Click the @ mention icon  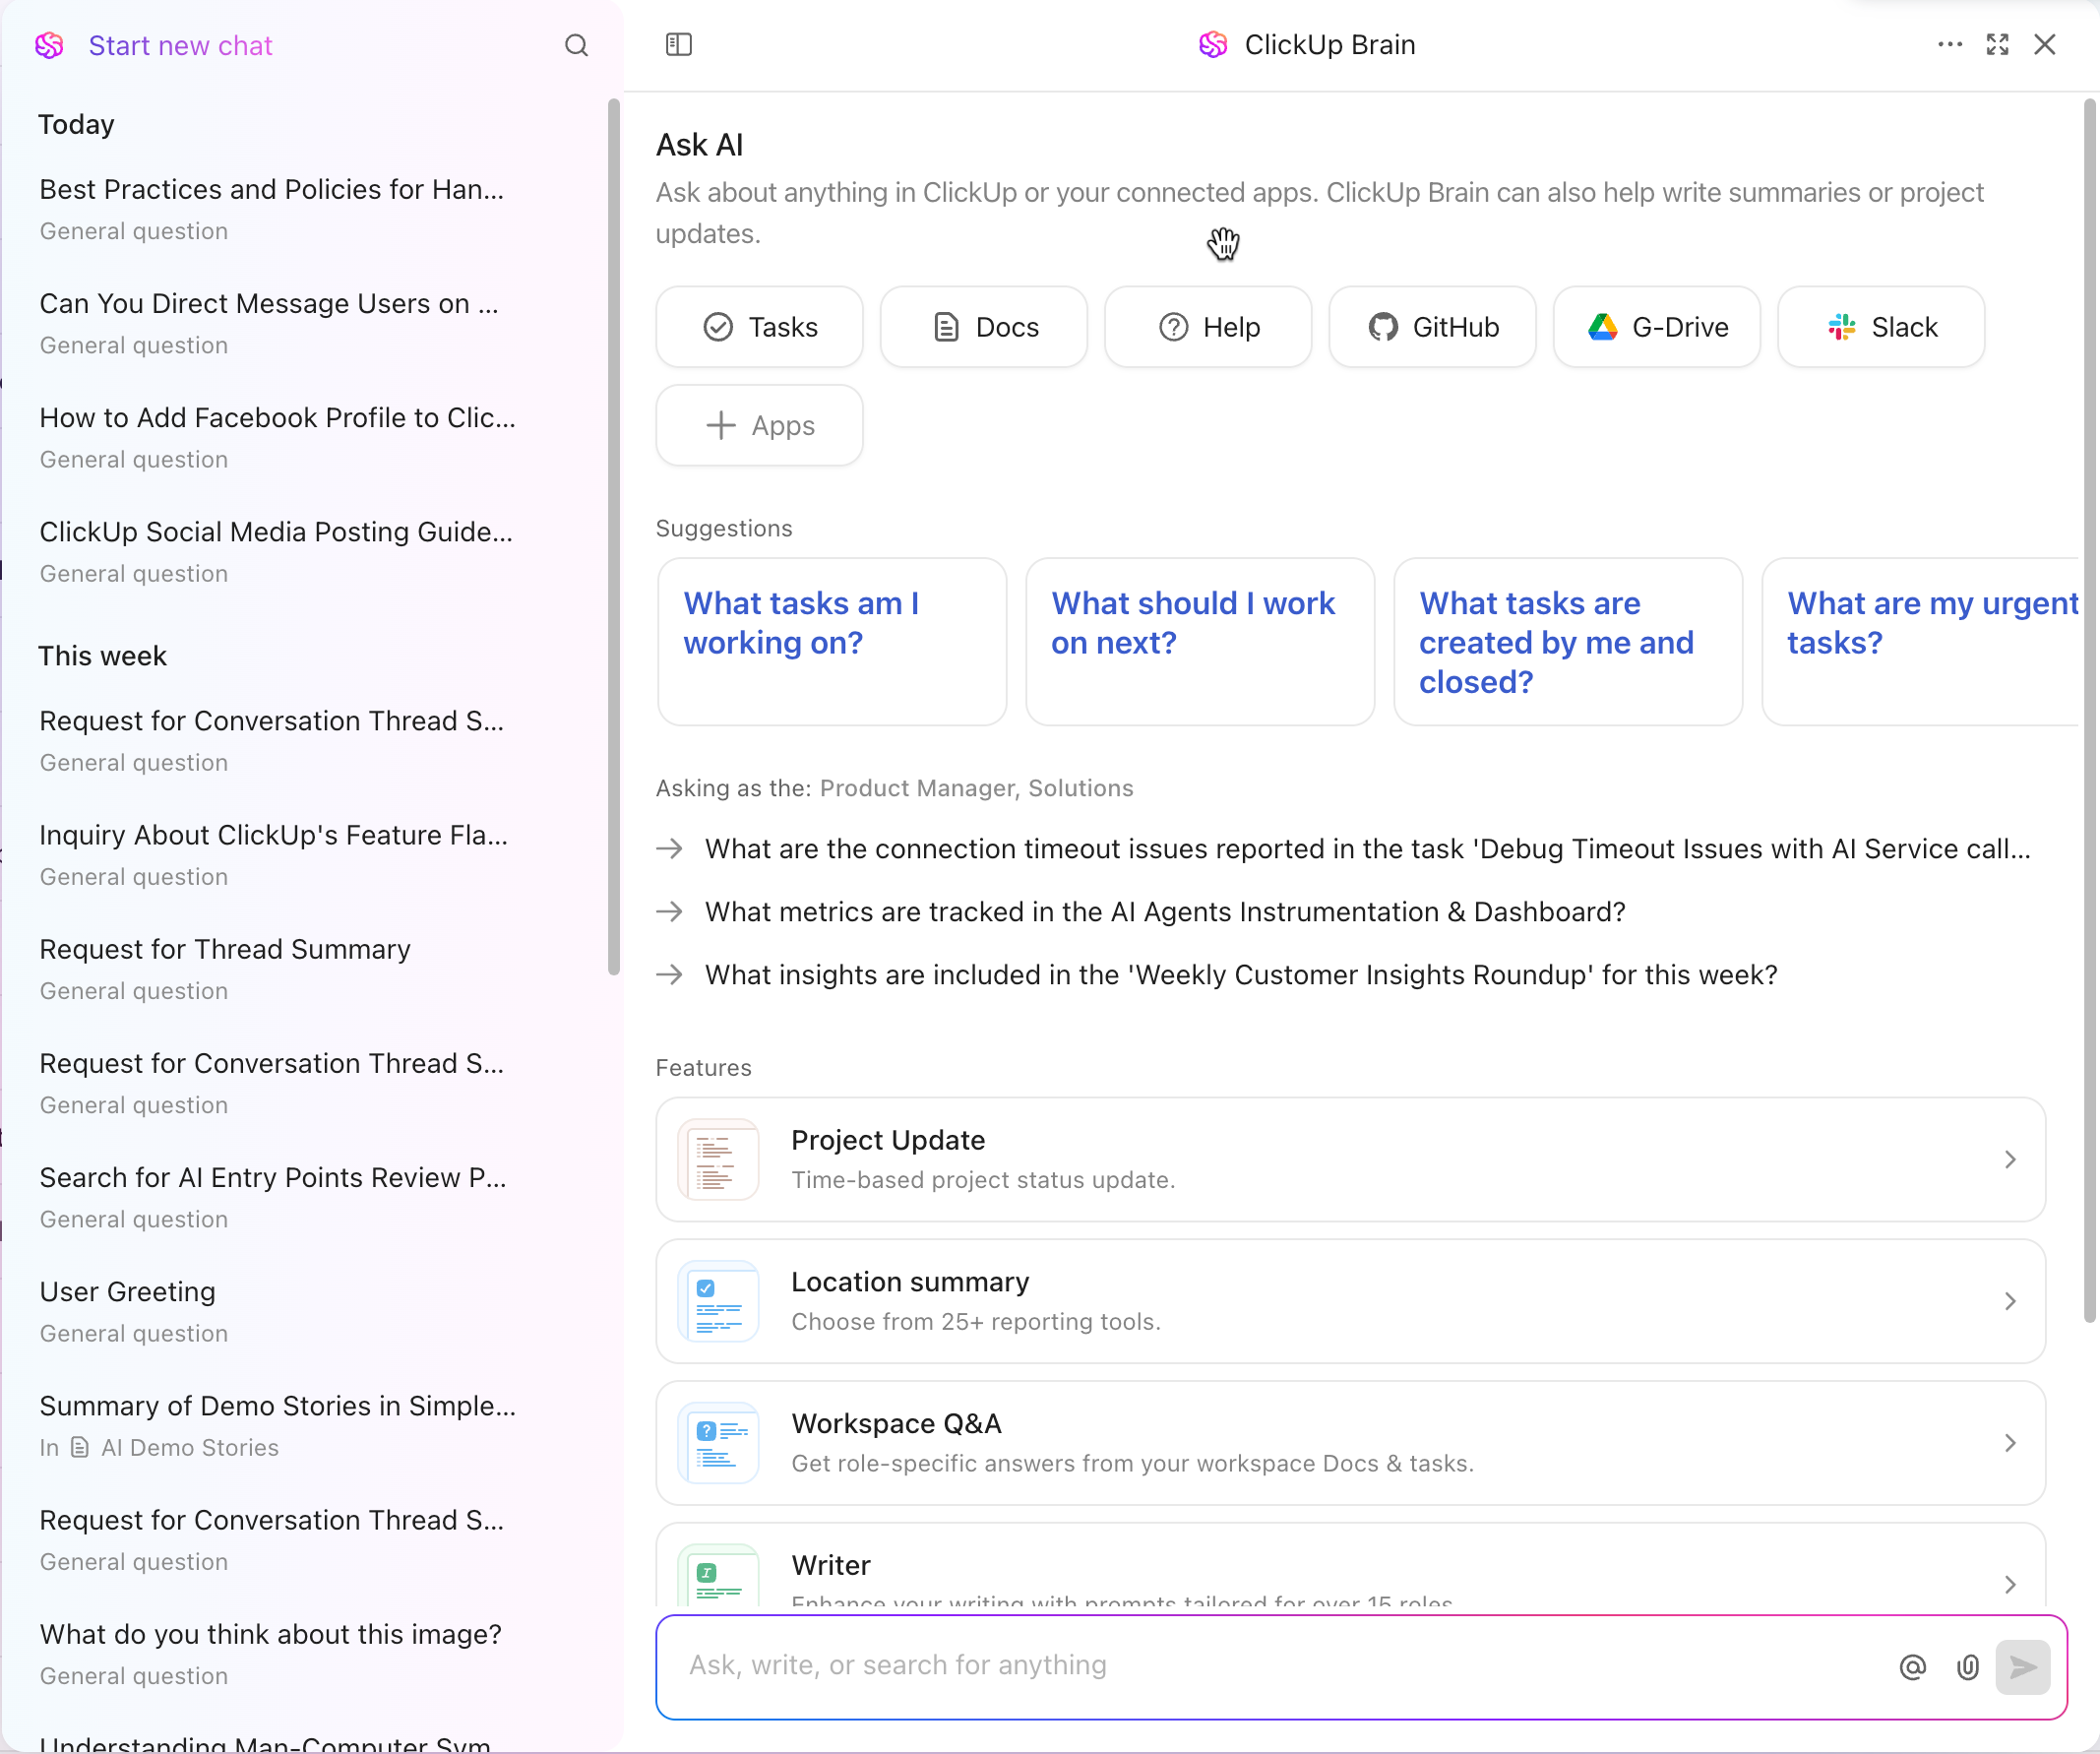(x=1912, y=1667)
